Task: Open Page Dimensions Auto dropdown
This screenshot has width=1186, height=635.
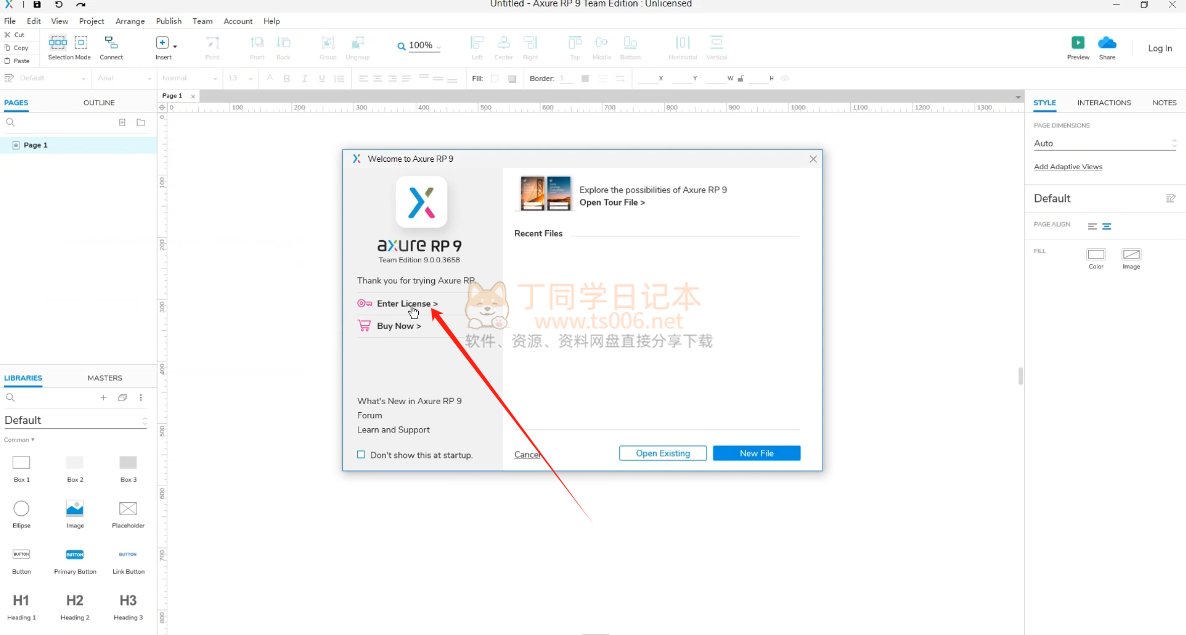Action: (1104, 144)
